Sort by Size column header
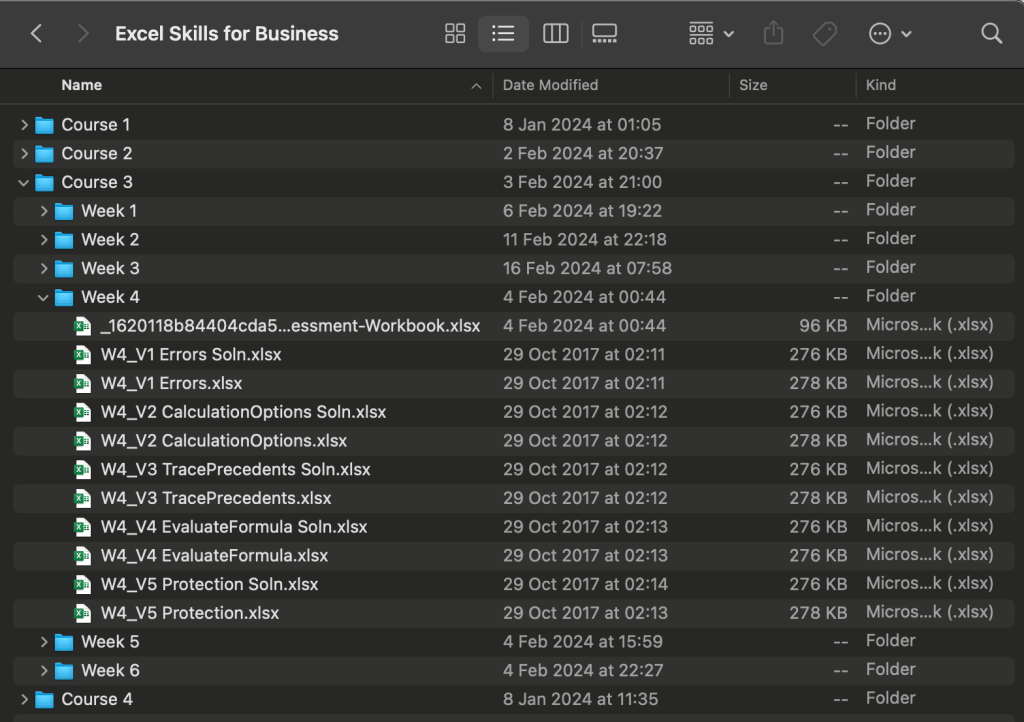1024x722 pixels. click(753, 85)
